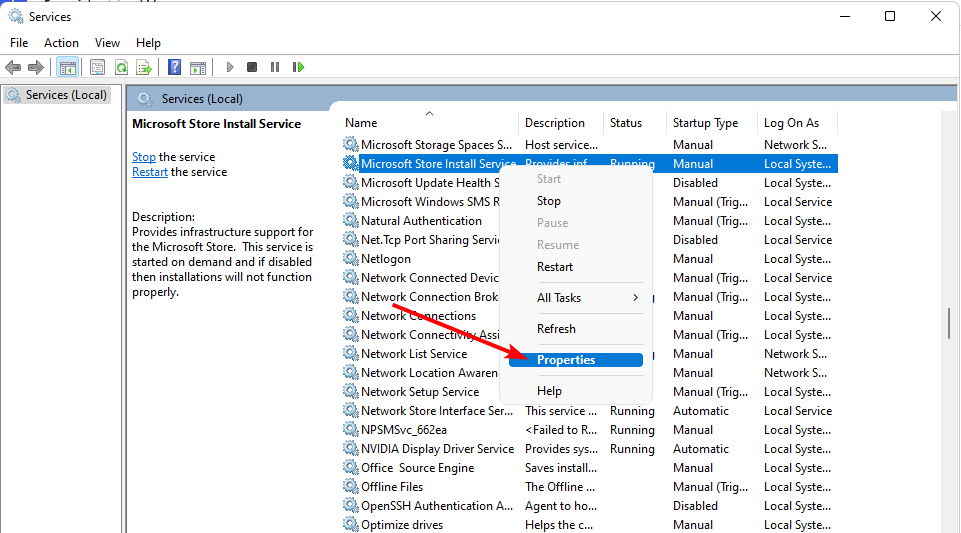Click the gear icon beside NVIDIA Display Driver Service
This screenshot has width=961, height=533.
tap(351, 448)
